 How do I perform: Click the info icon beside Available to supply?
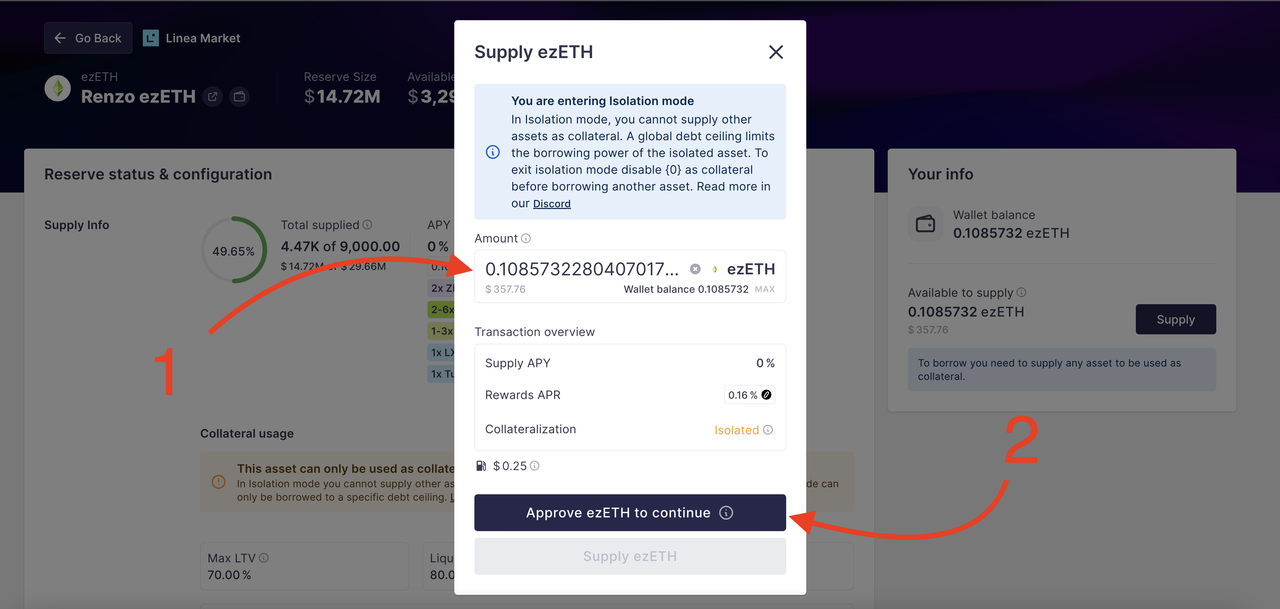pyautogui.click(x=1021, y=293)
